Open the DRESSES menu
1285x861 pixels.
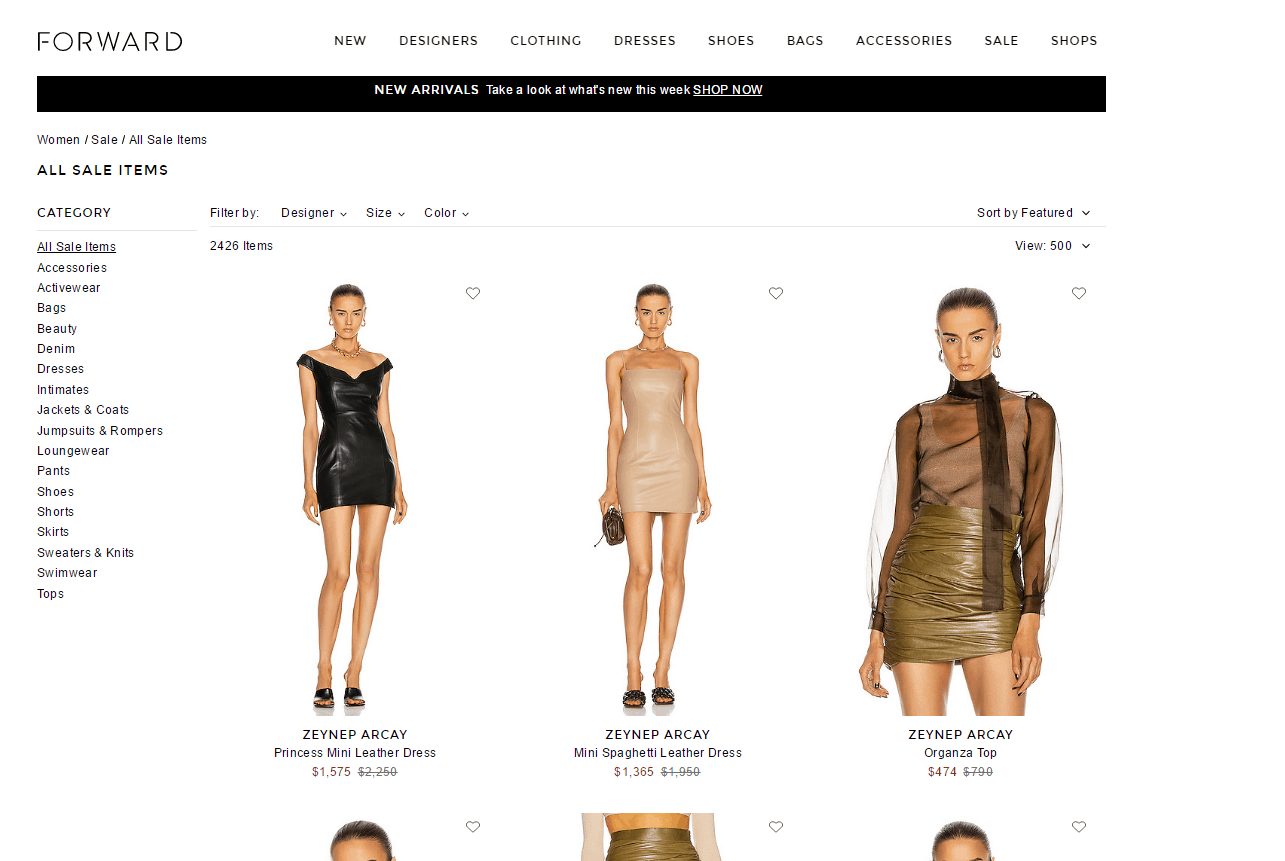(645, 41)
